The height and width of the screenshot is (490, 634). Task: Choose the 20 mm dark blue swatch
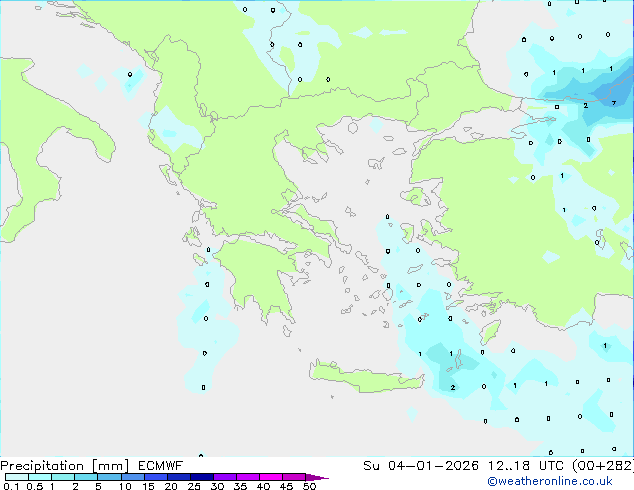[x=179, y=477]
